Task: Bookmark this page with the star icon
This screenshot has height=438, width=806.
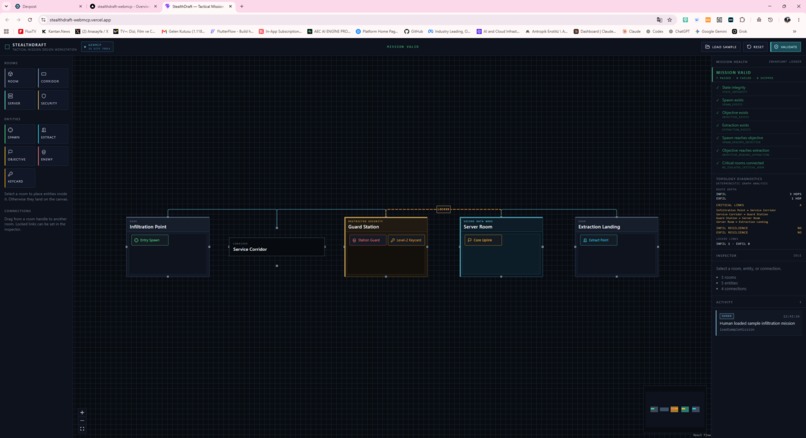Action: click(670, 20)
